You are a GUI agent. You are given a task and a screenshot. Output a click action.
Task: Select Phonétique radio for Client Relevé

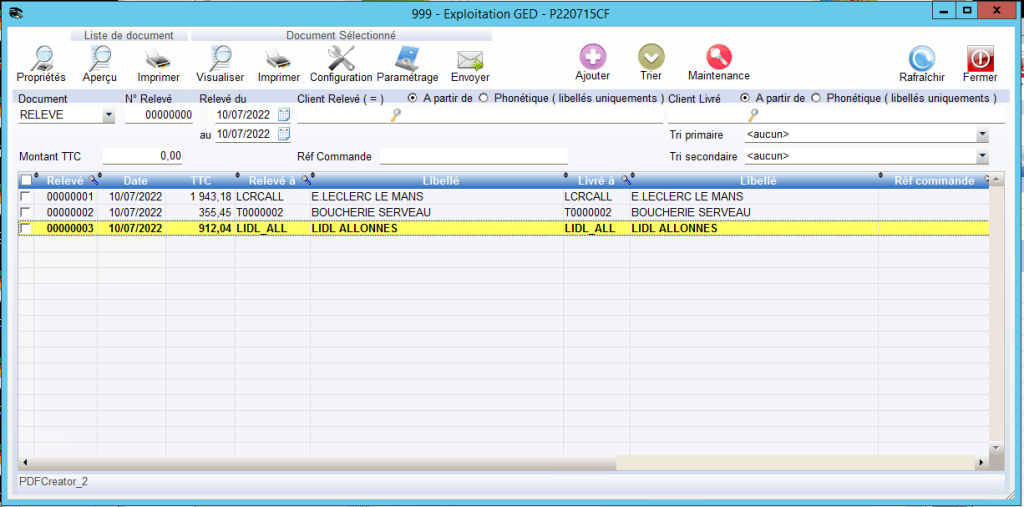[x=484, y=98]
